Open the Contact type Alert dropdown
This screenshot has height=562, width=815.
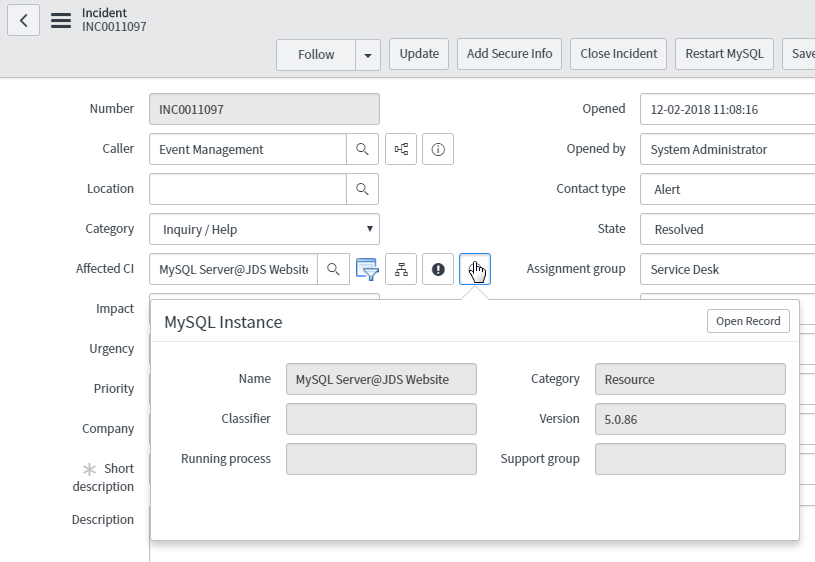(728, 189)
